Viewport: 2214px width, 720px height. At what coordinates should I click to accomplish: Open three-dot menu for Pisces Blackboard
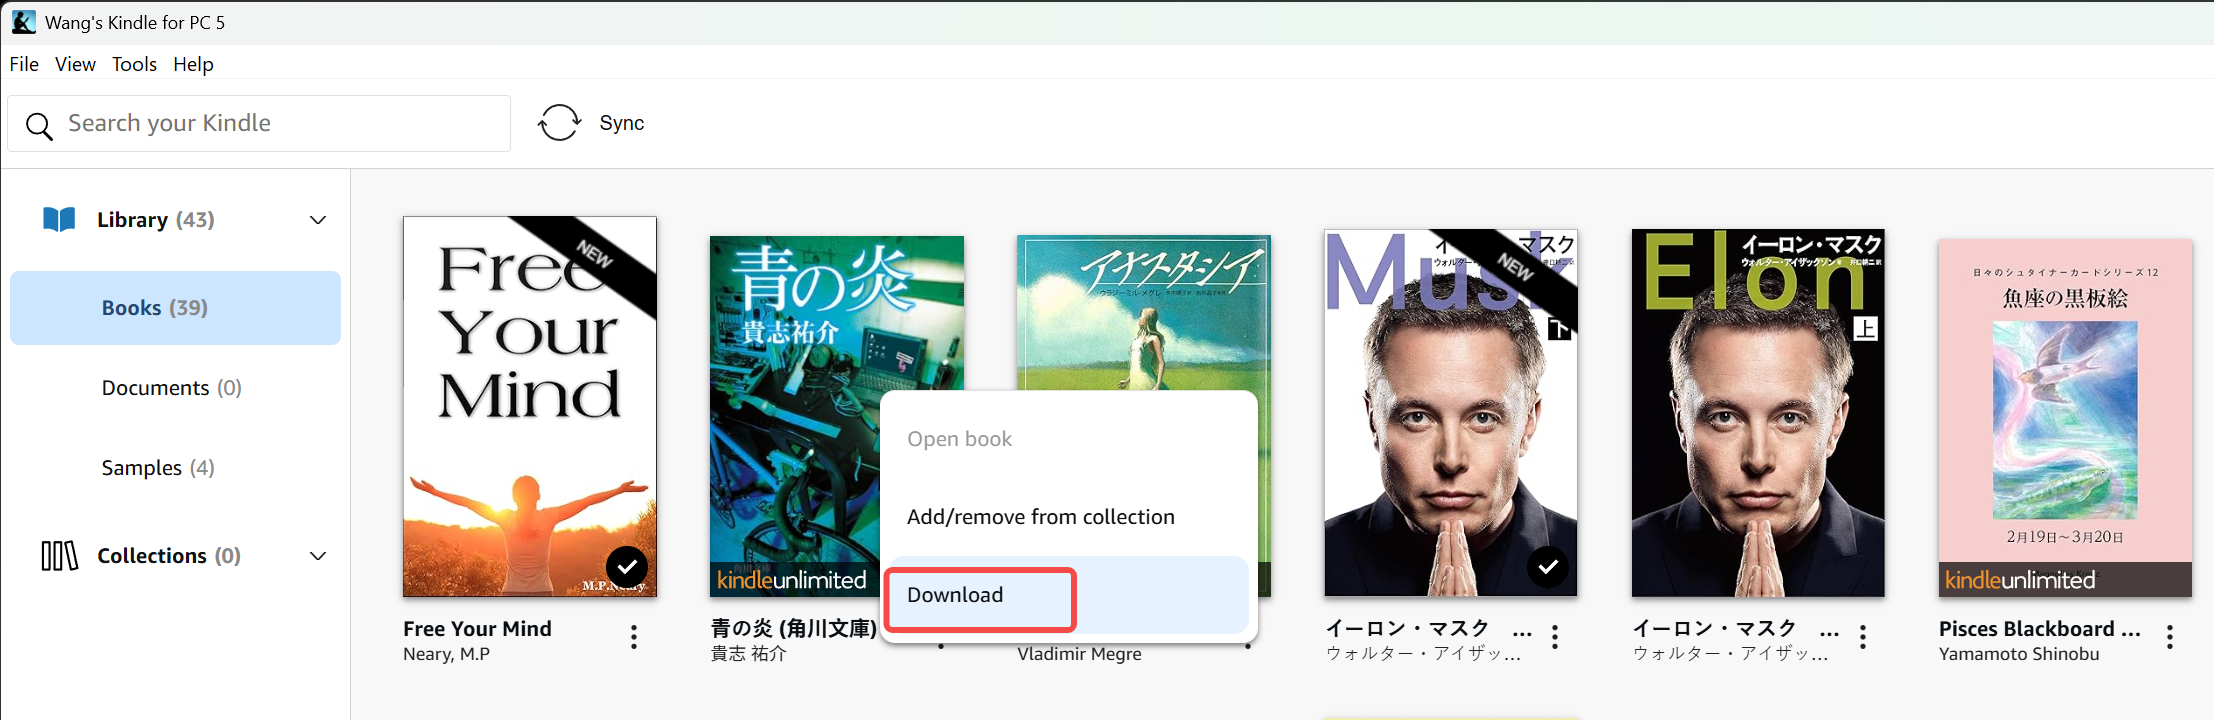[x=2170, y=638]
